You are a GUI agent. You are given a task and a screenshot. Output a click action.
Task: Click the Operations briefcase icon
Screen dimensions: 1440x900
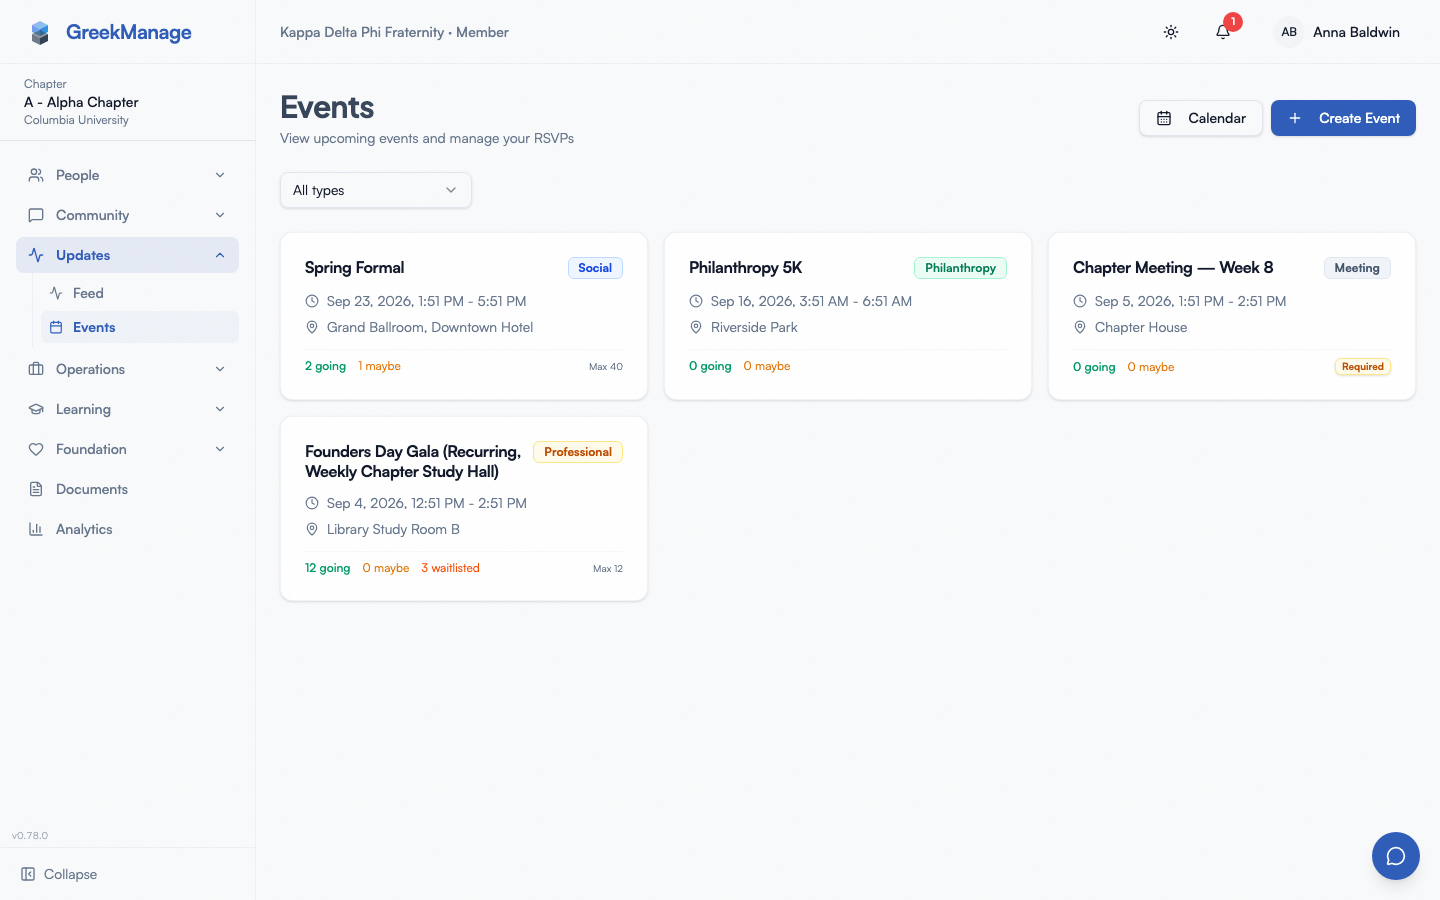pos(36,369)
